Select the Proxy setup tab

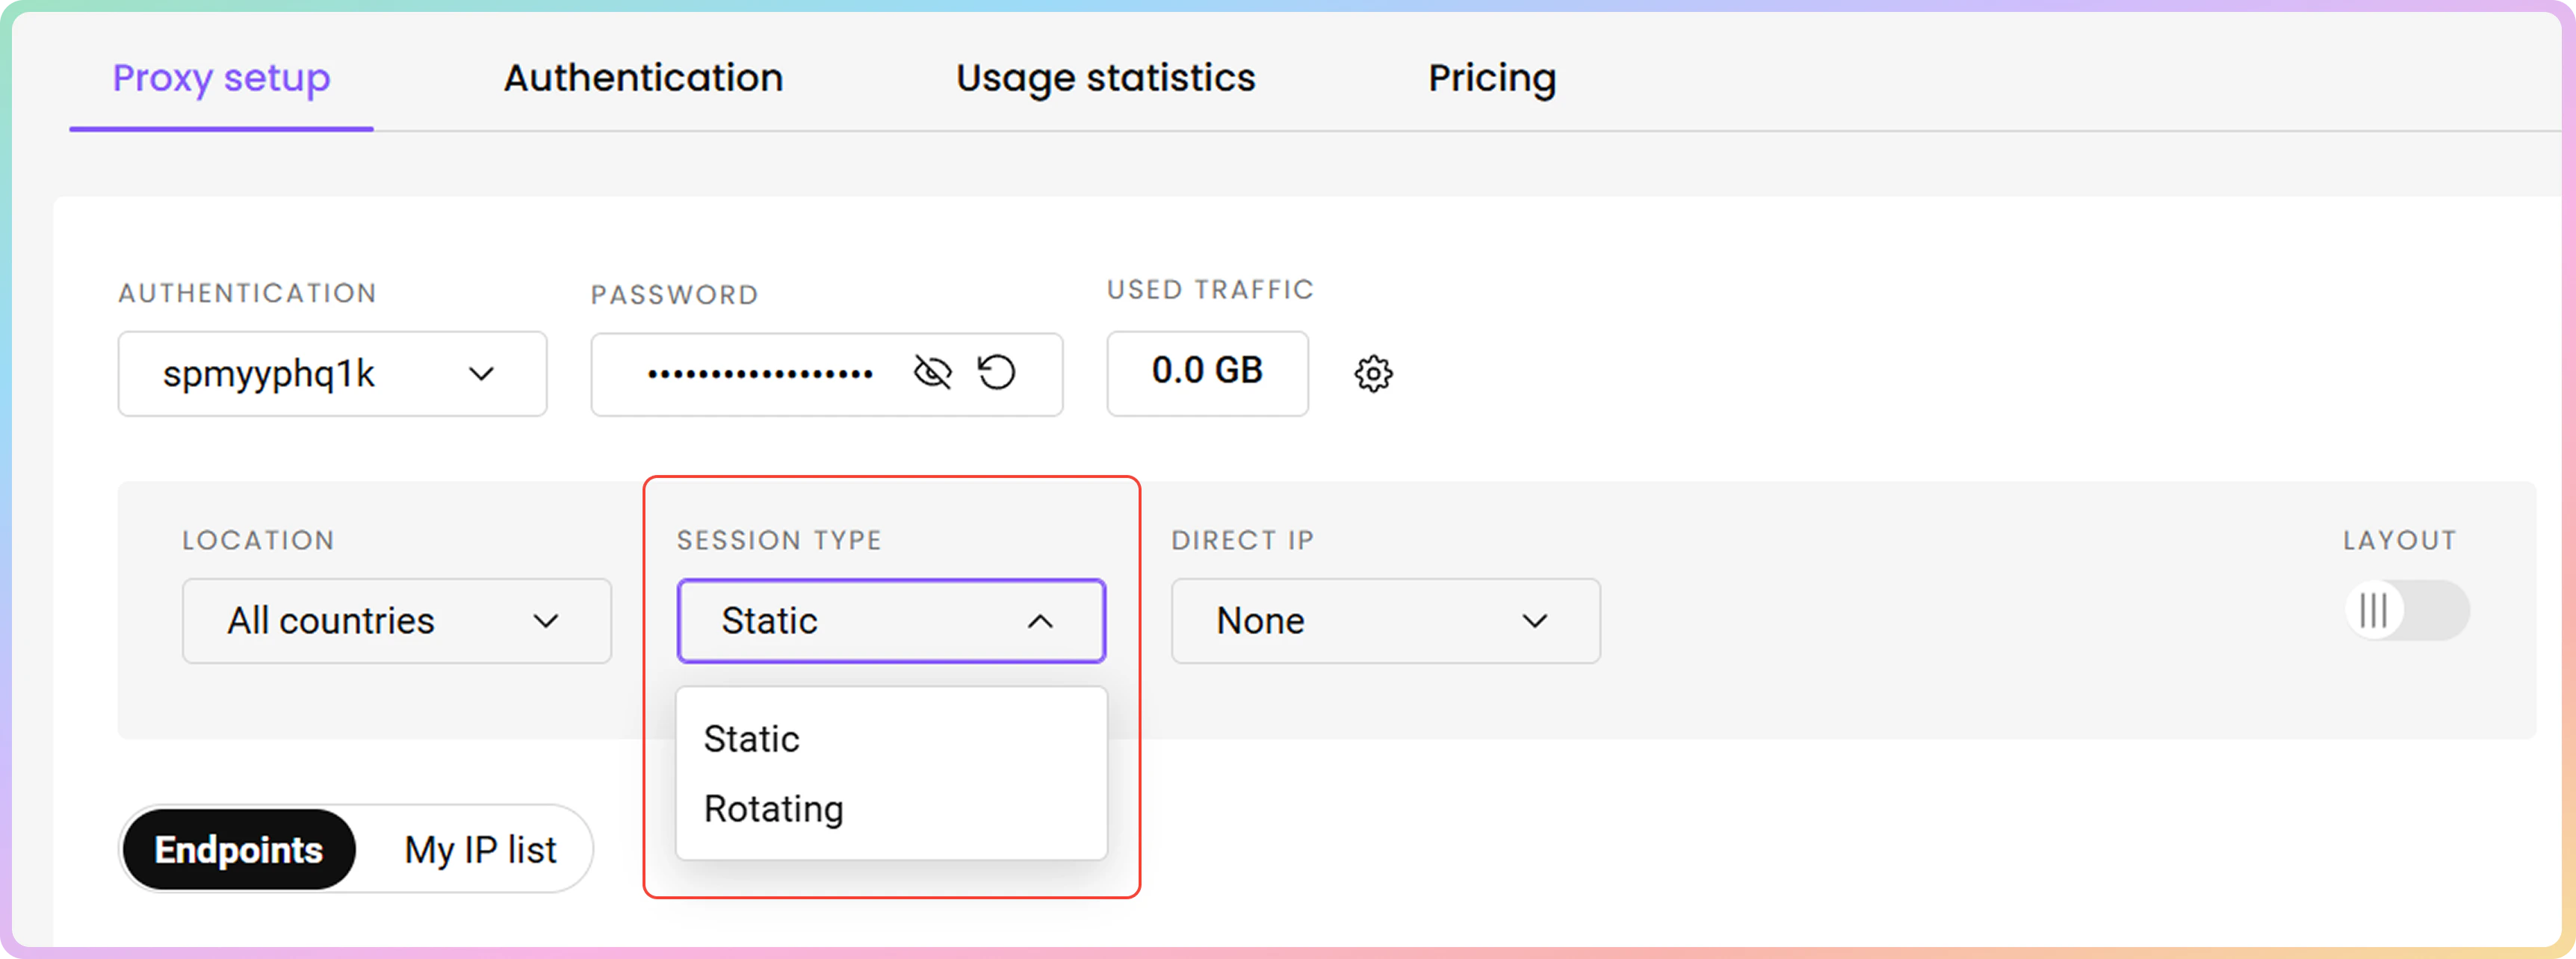tap(221, 78)
